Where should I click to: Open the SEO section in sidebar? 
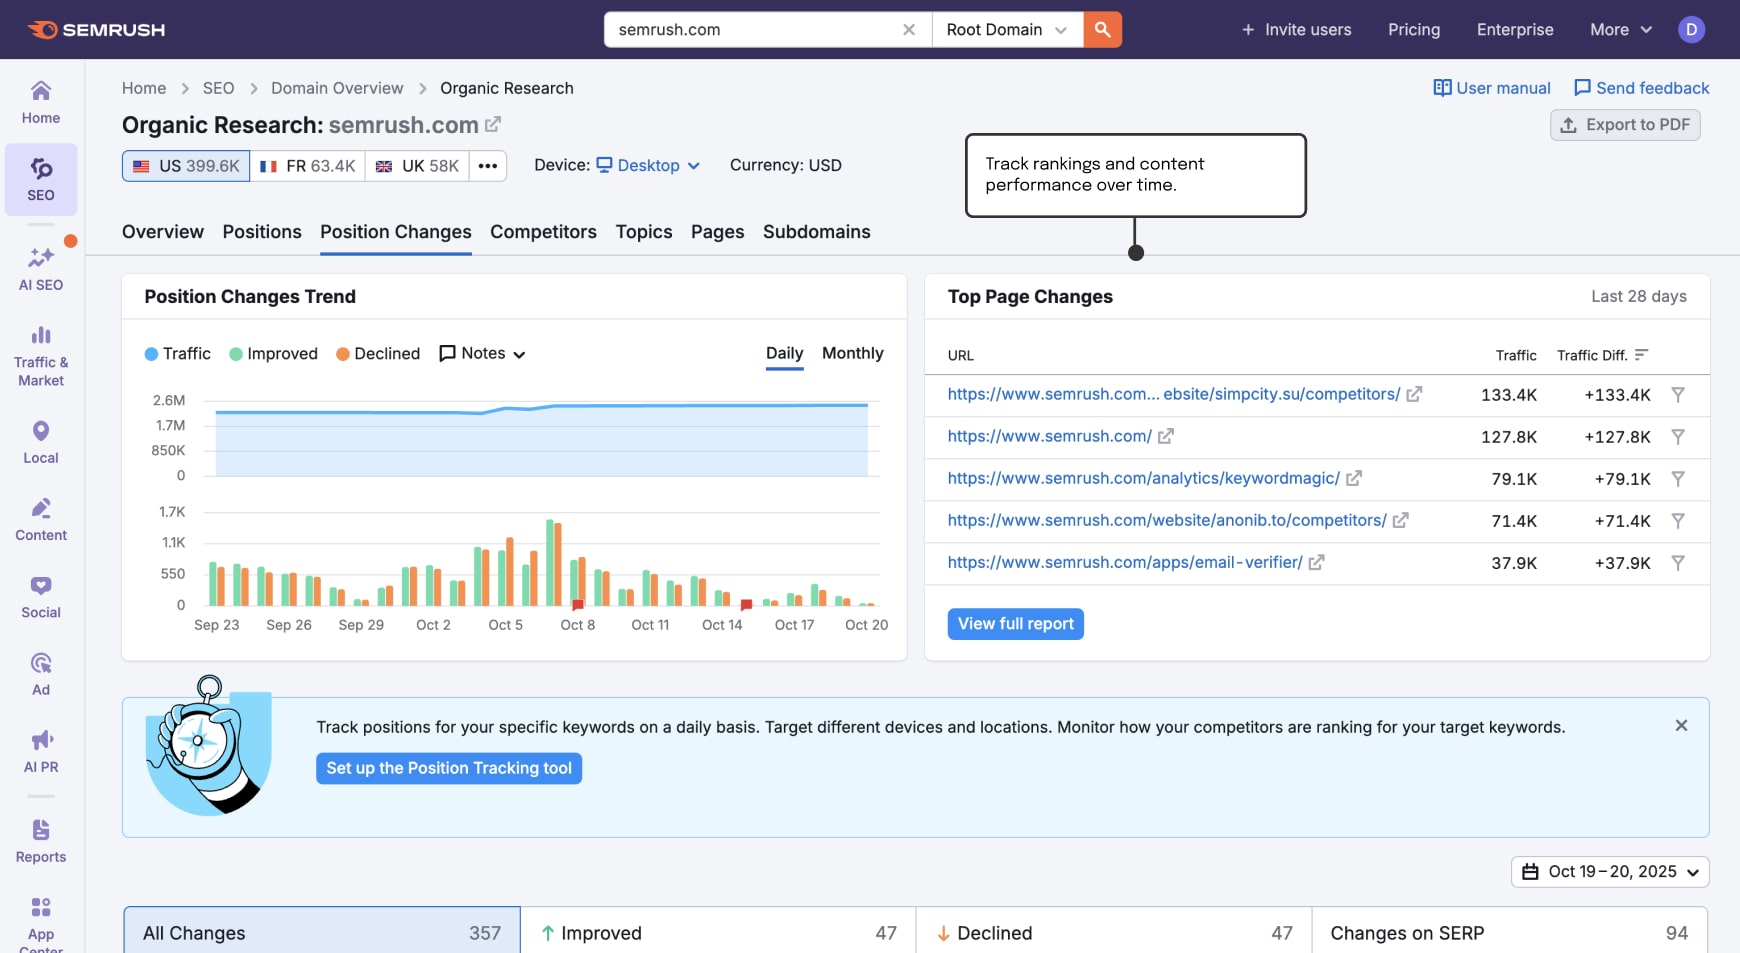click(x=40, y=180)
